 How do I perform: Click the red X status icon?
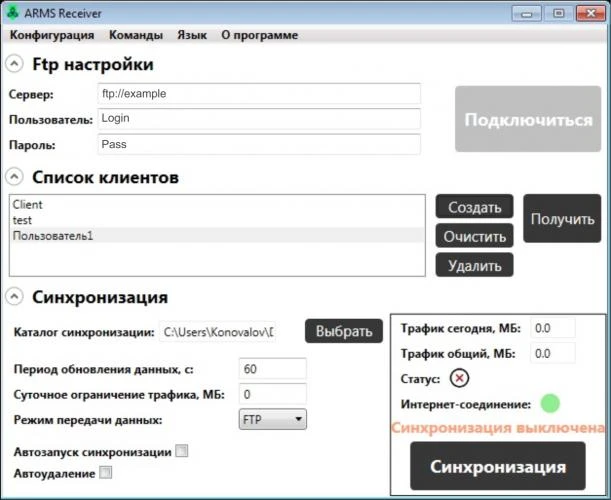(x=459, y=378)
